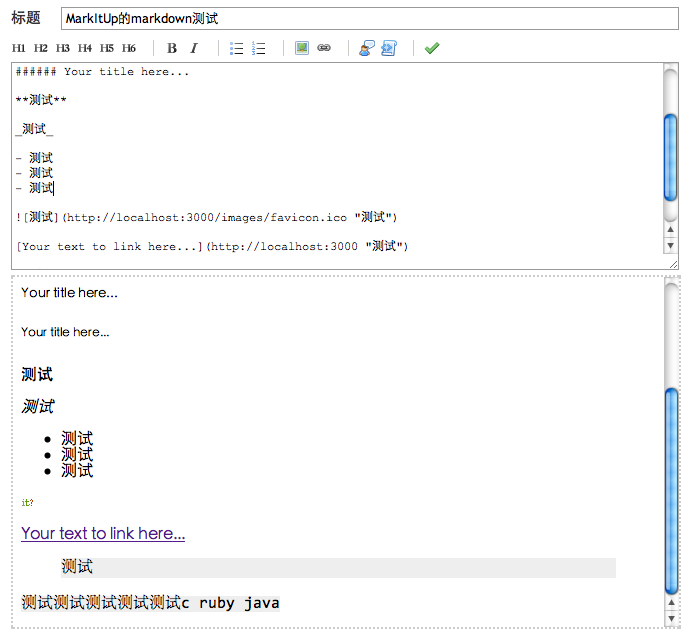Click preview pane scrollbar up arrow
The image size is (690, 635).
pyautogui.click(x=672, y=602)
